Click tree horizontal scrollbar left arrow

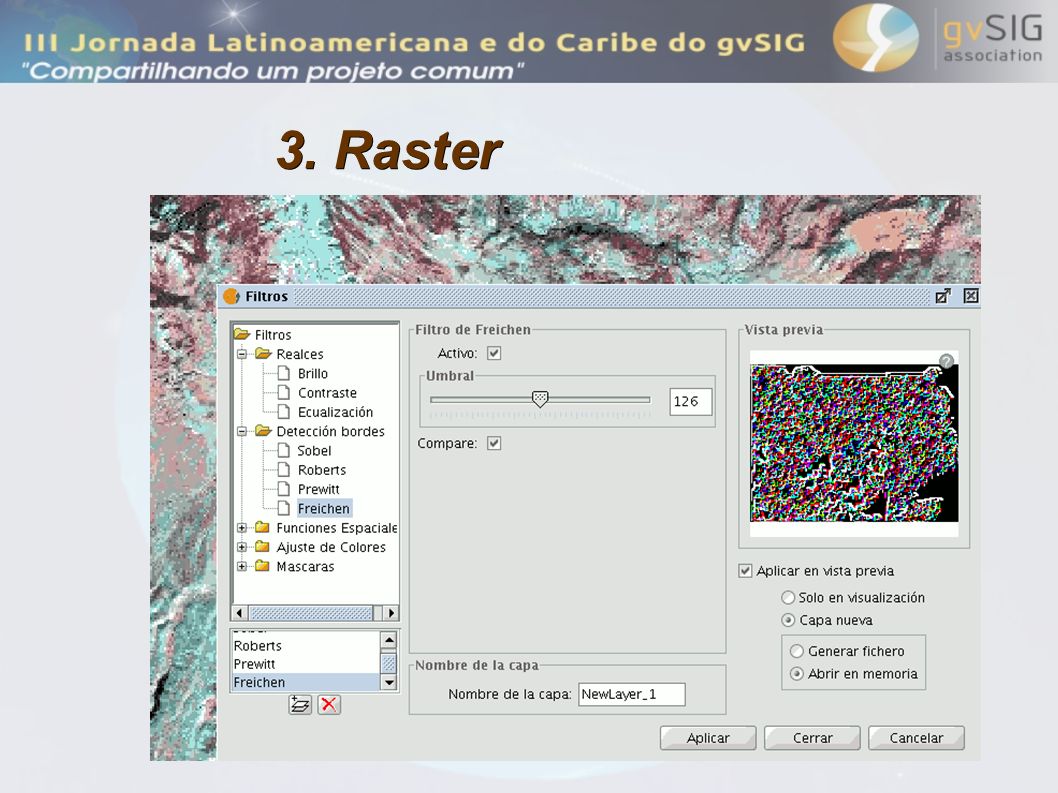point(239,613)
